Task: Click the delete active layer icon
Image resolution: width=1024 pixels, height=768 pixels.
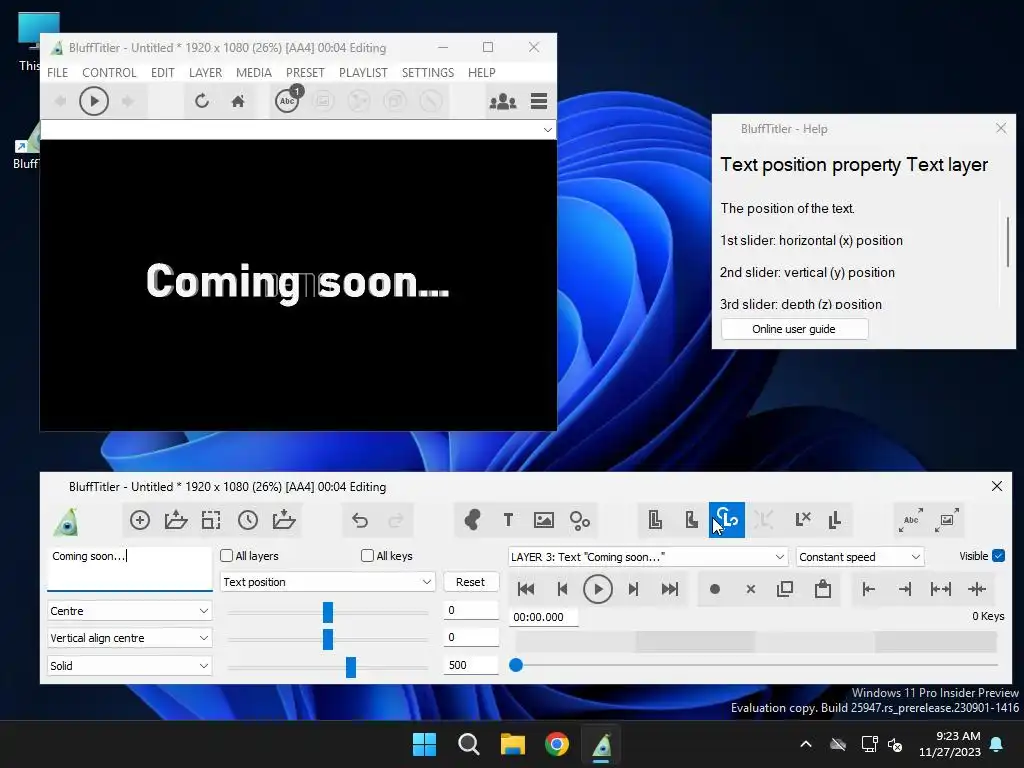Action: [x=803, y=520]
